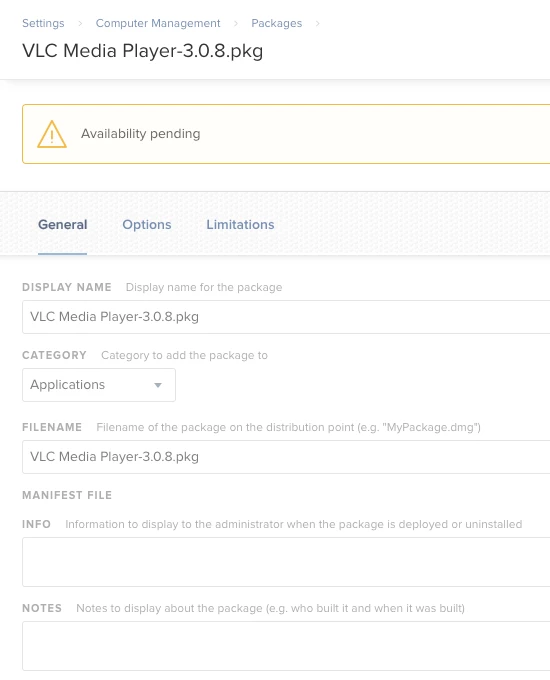Screen dimensions: 550x680
Task: Click the yellow warning triangle icon
Action: (52, 134)
